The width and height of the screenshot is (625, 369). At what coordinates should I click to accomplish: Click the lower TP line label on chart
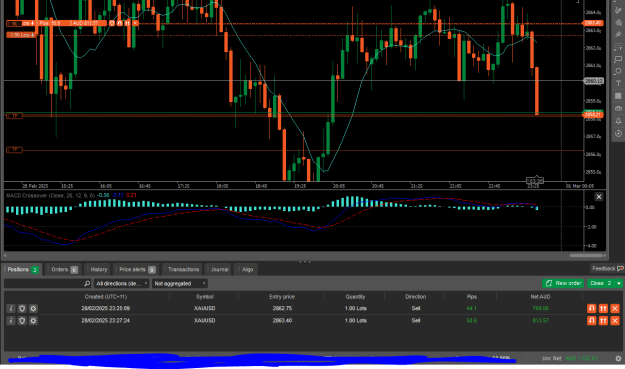pyautogui.click(x=14, y=150)
